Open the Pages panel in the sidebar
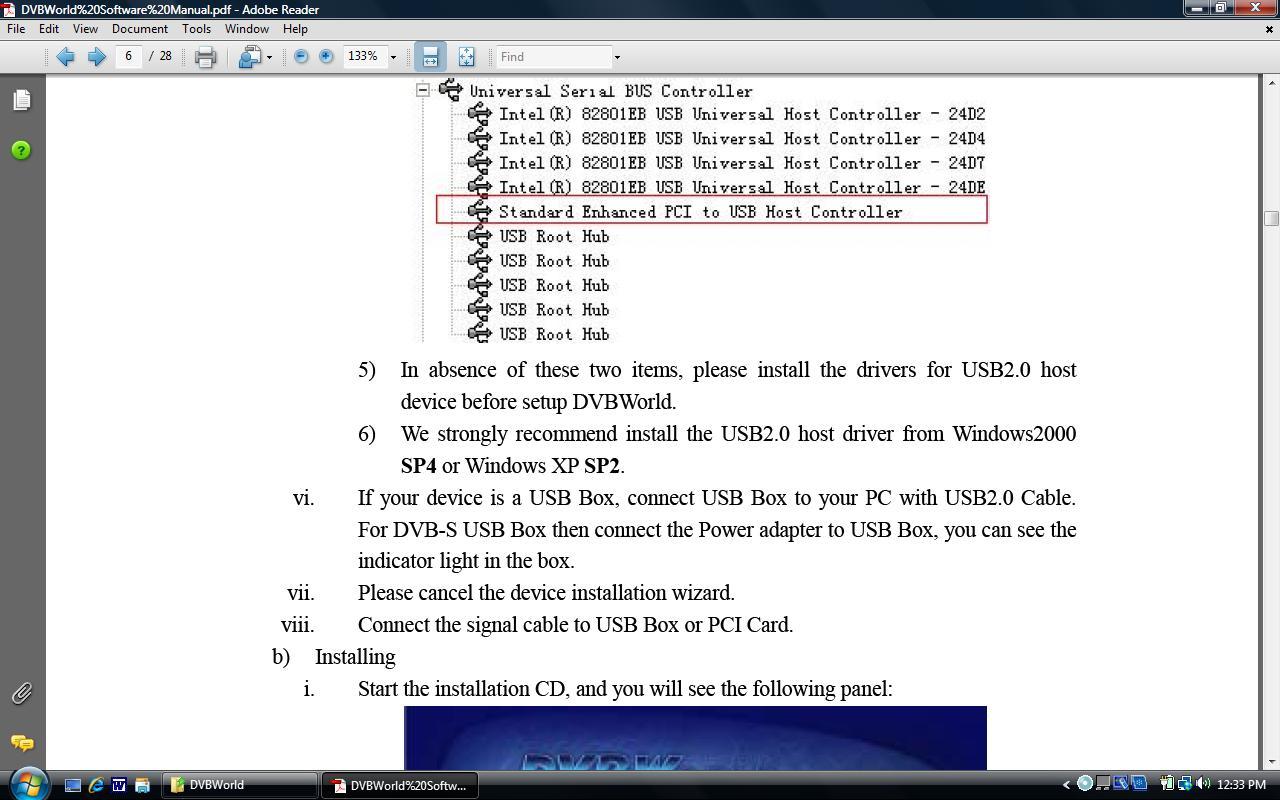Image resolution: width=1280 pixels, height=800 pixels. click(x=21, y=100)
